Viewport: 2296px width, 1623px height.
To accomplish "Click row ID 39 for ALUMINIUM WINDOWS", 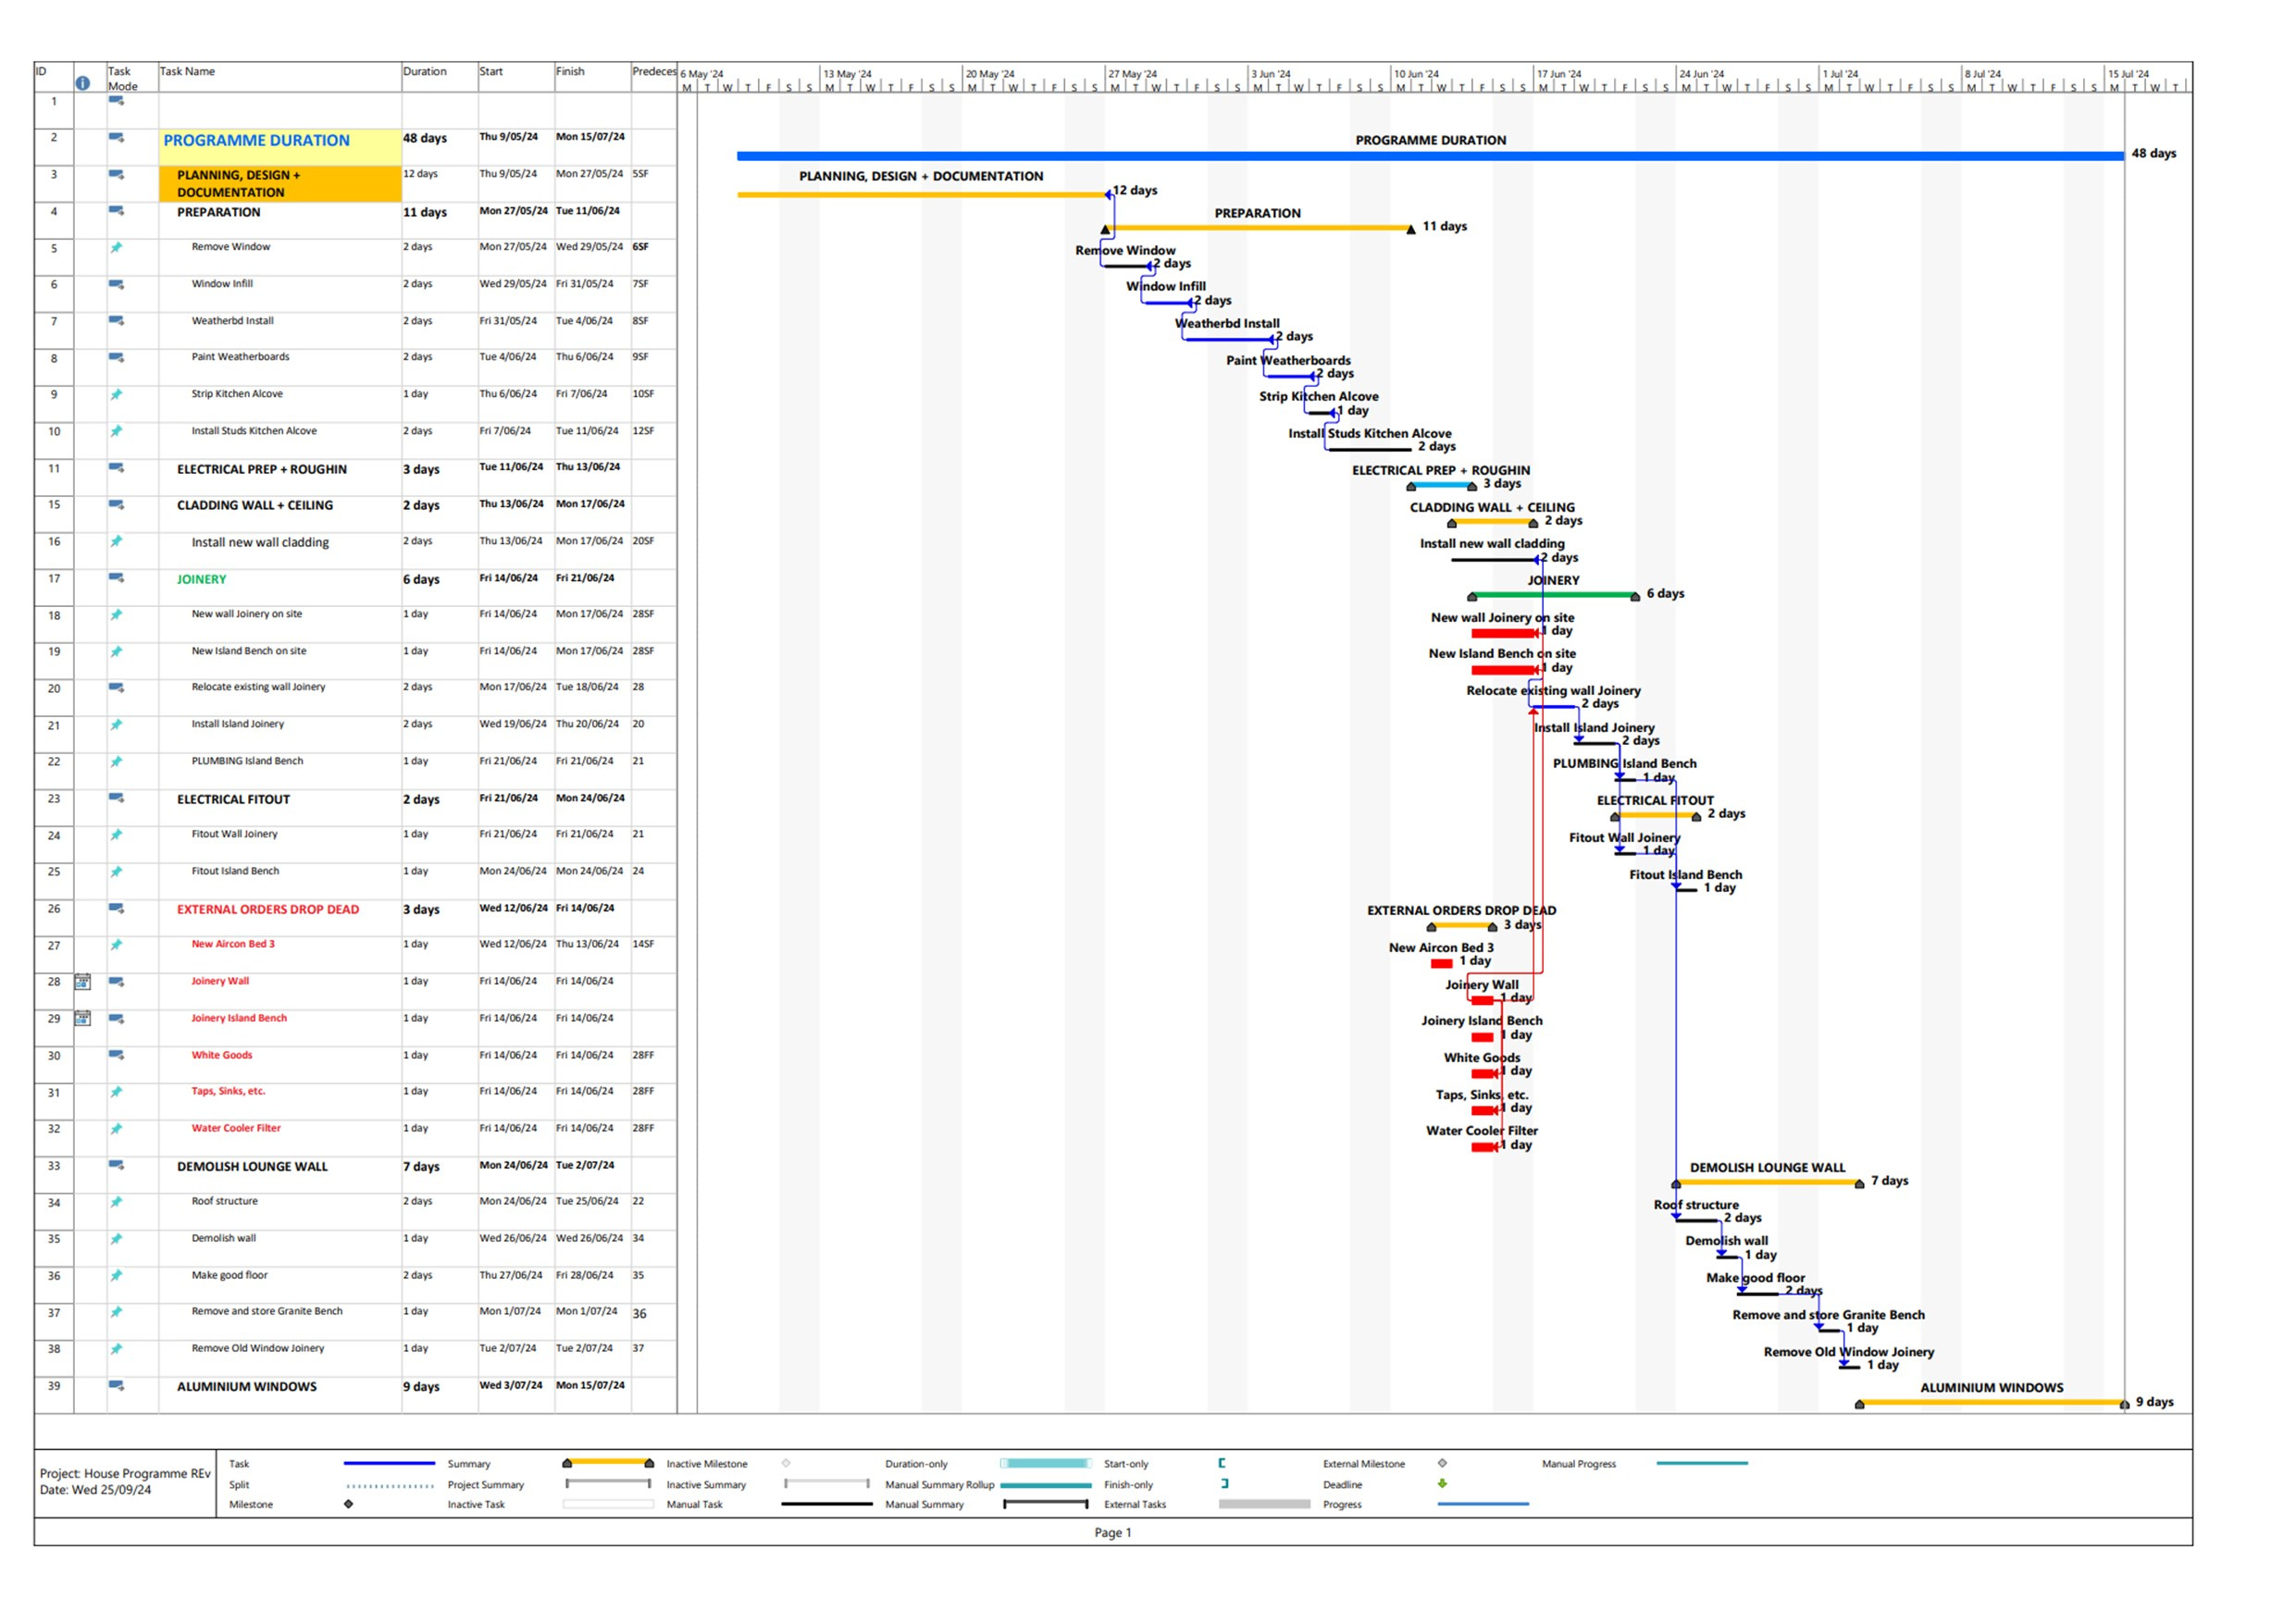I will tap(54, 1386).
